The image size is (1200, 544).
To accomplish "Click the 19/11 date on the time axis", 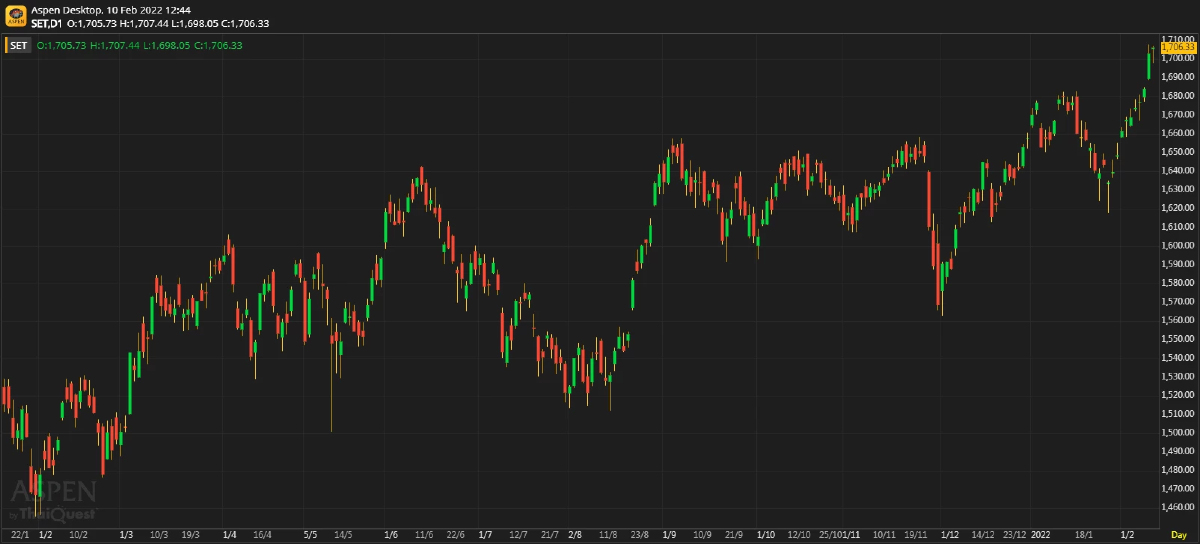I will [918, 535].
